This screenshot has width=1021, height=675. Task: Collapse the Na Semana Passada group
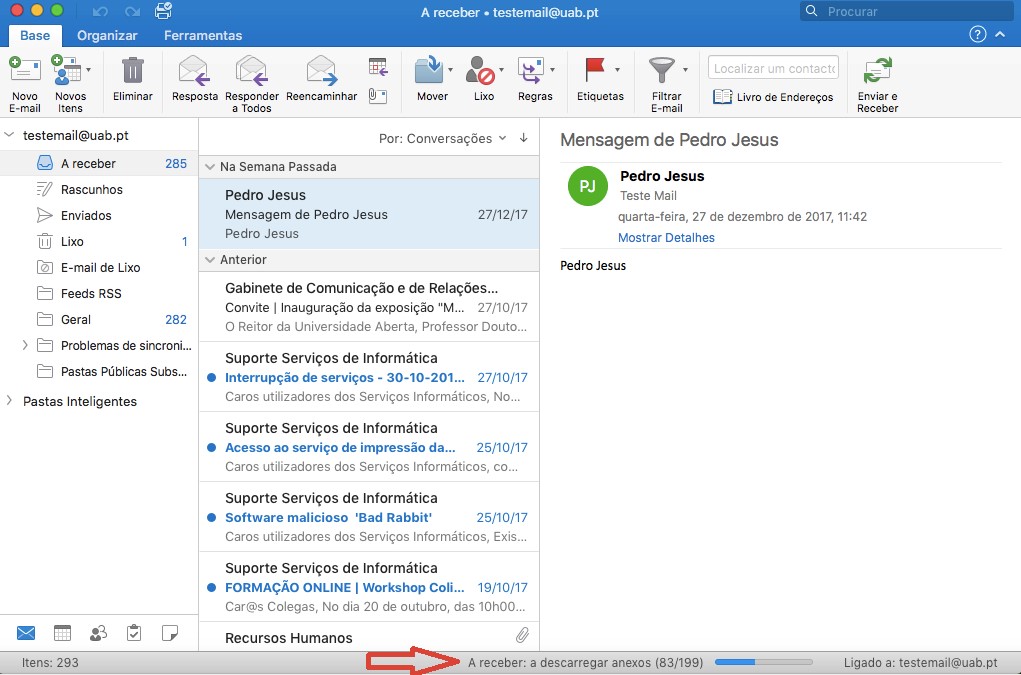click(x=210, y=167)
